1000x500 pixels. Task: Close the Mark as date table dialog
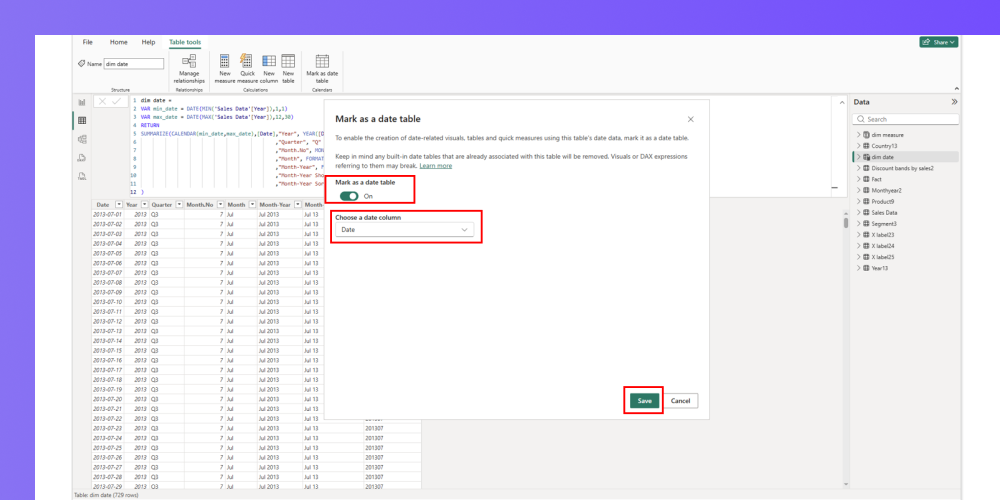pos(691,119)
